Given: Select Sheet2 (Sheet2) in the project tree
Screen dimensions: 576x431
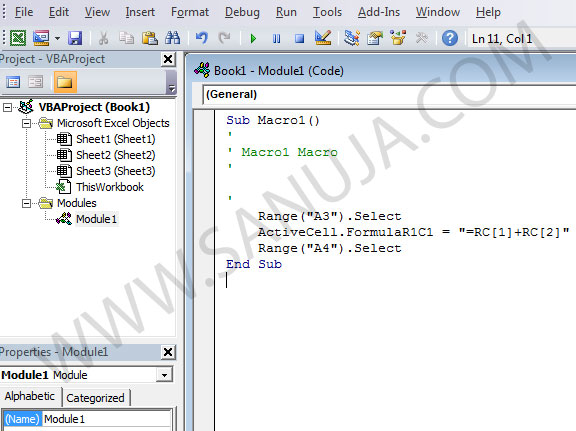Looking at the screenshot, I should click(116, 155).
